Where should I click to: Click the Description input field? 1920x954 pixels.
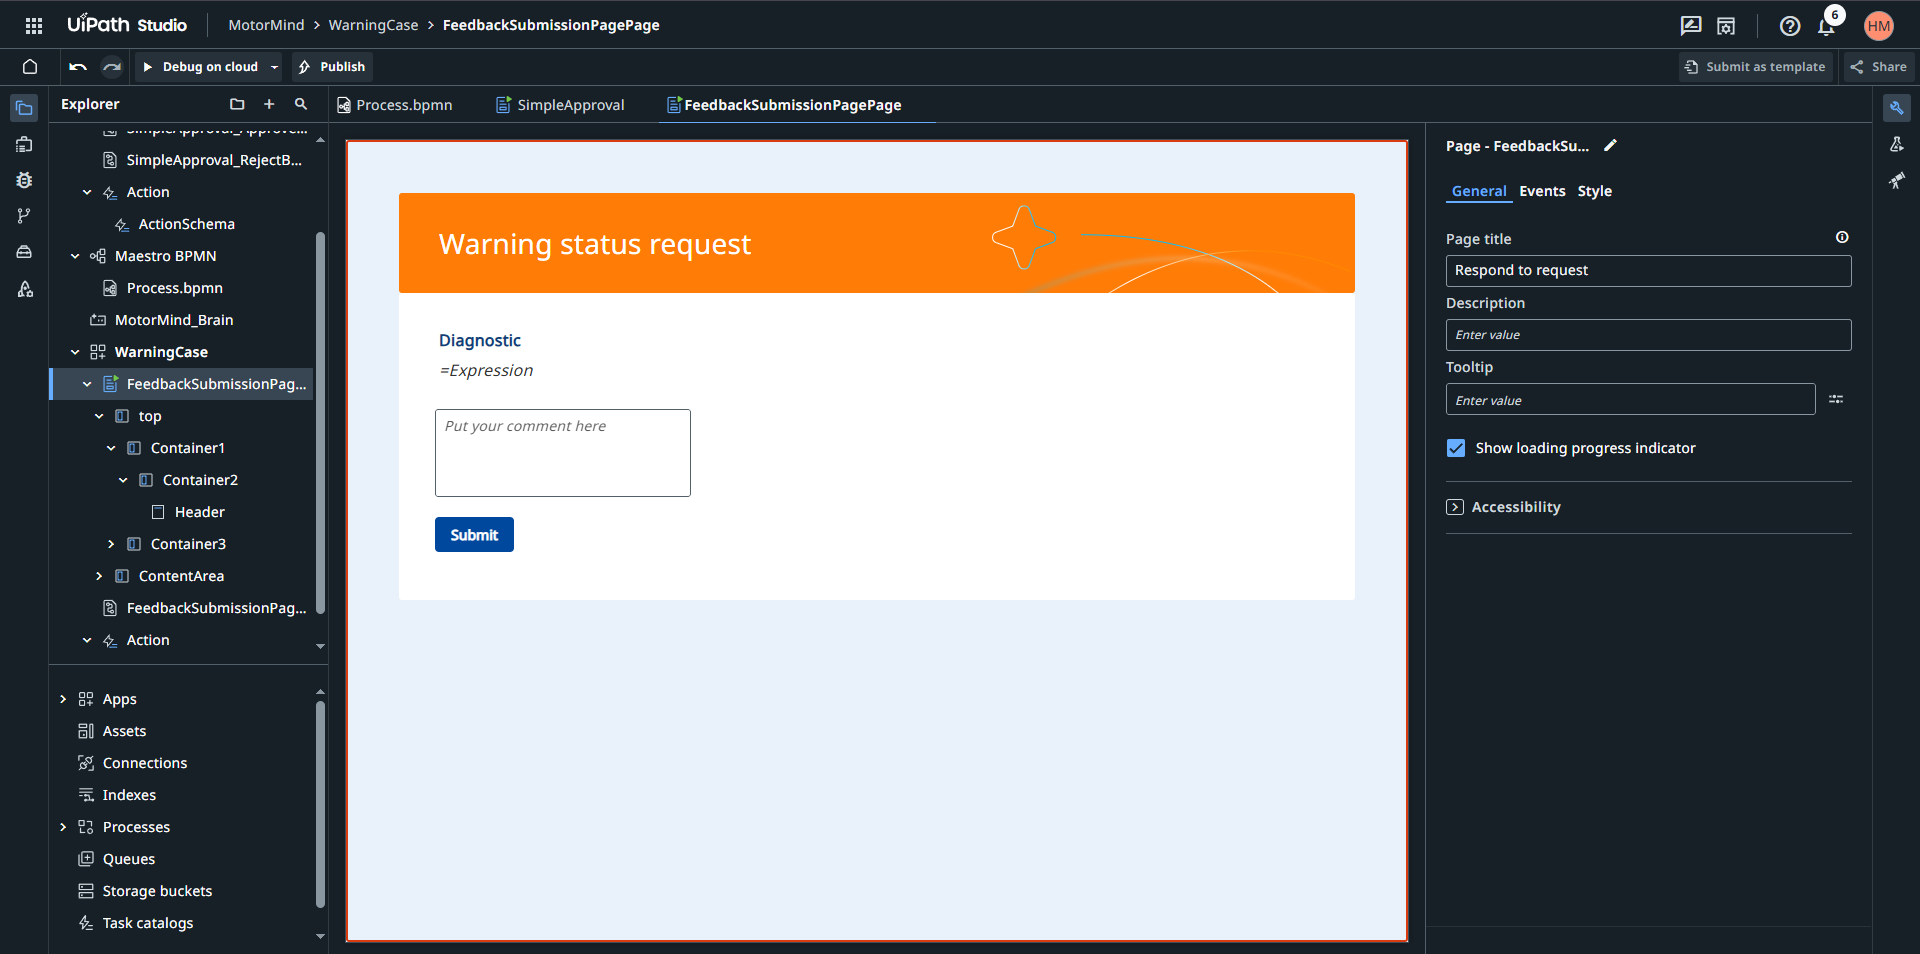[x=1648, y=335]
